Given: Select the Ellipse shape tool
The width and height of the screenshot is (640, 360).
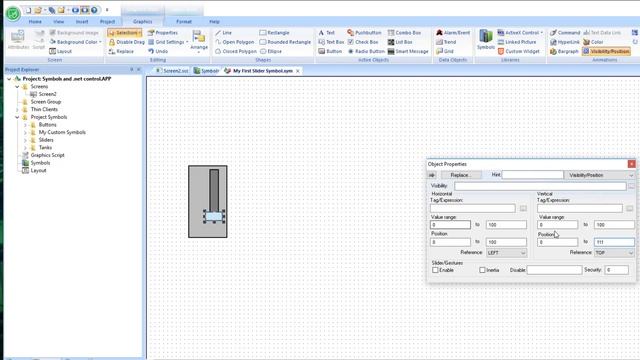Looking at the screenshot, I should (x=271, y=51).
